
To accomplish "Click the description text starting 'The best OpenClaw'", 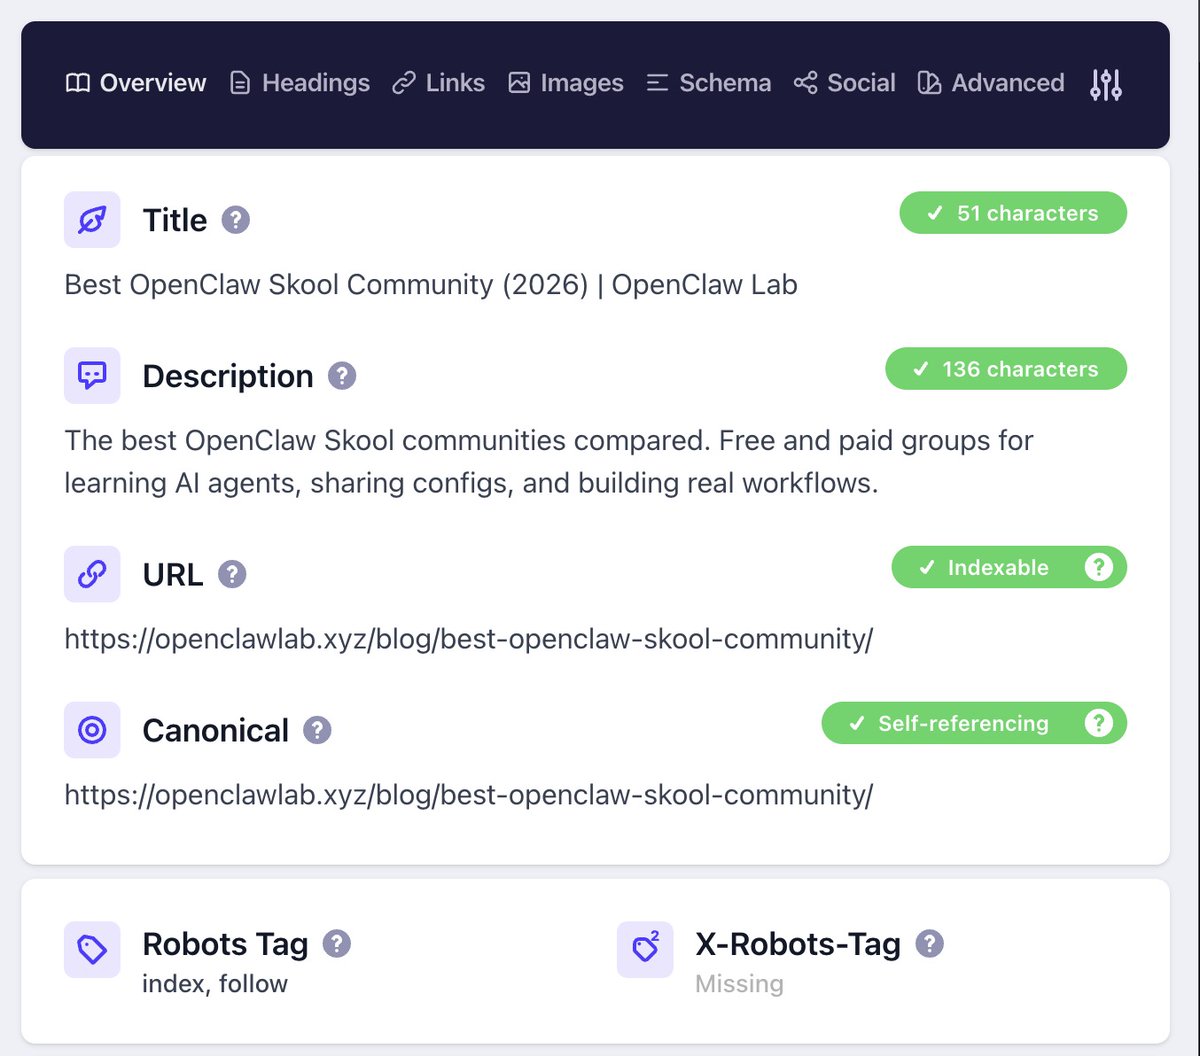I will [x=549, y=462].
